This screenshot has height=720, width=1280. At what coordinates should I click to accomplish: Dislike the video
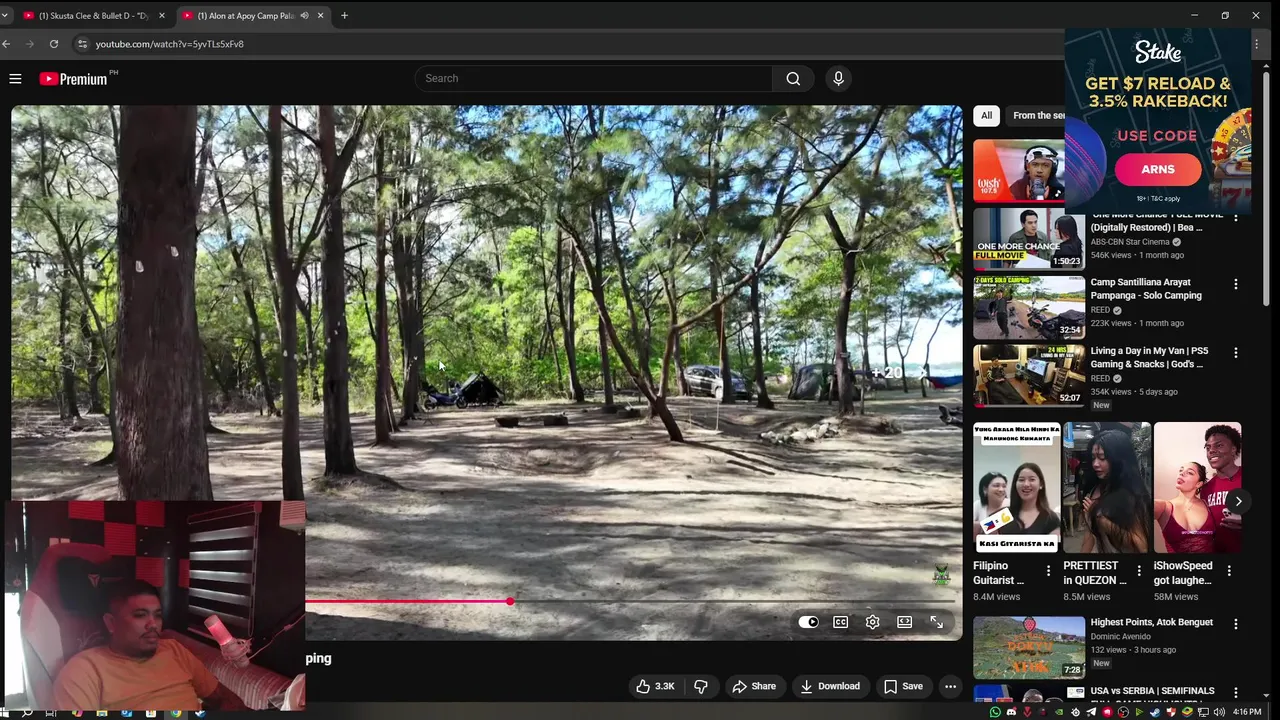click(701, 686)
